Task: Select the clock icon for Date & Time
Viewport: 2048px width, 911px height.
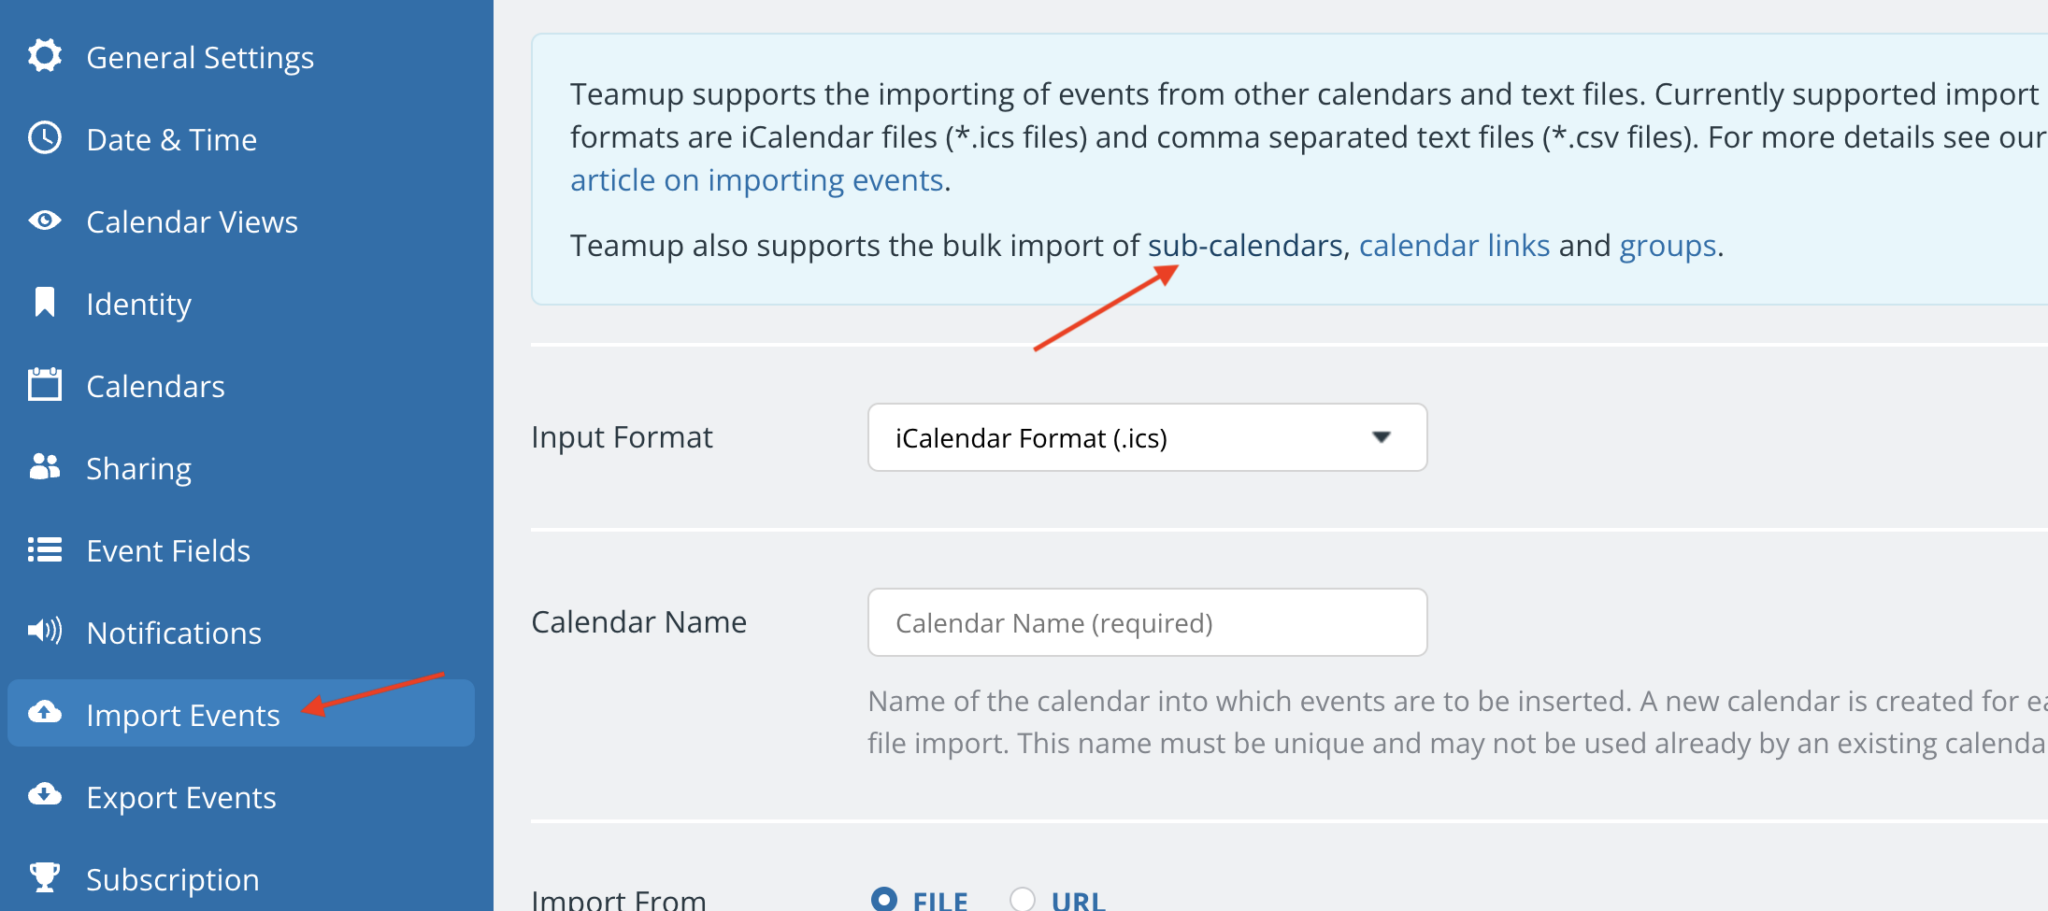Action: 44,139
